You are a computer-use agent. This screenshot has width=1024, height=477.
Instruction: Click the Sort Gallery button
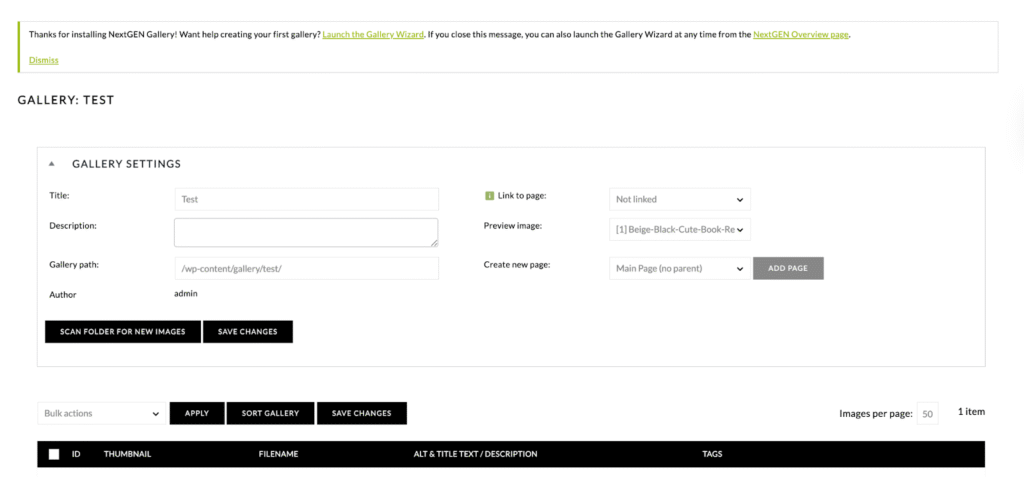click(270, 413)
